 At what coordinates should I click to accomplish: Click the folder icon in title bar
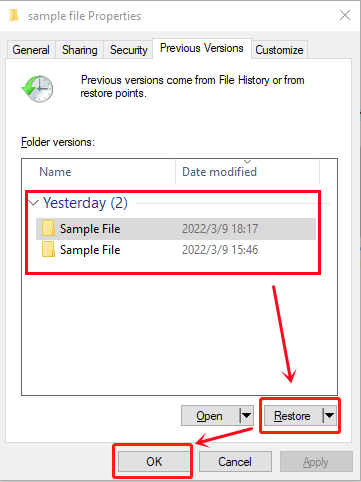pyautogui.click(x=14, y=16)
